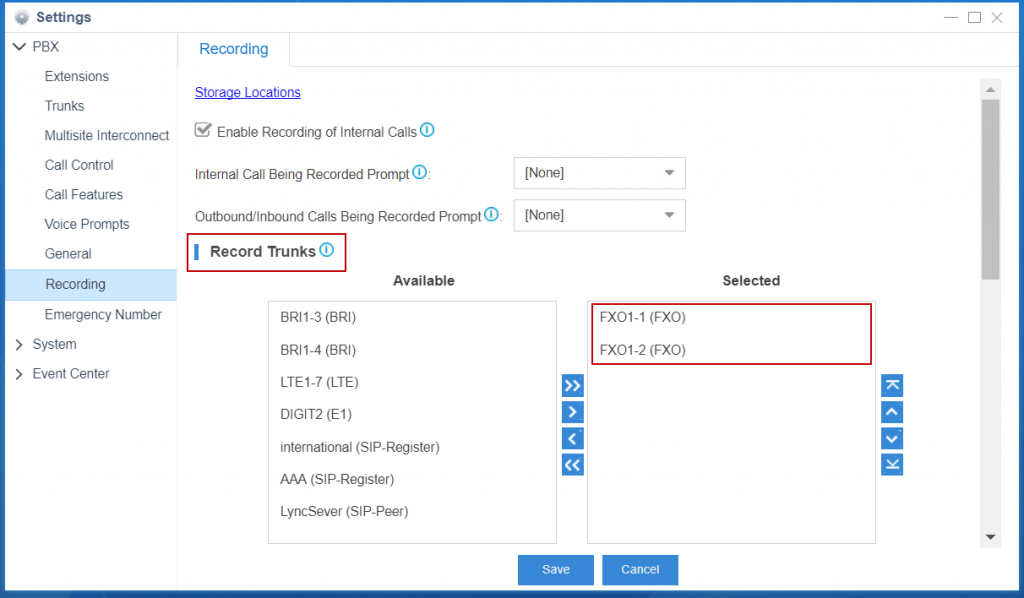Expand the Event Center sidebar section
Viewport: 1024px width, 598px height.
click(20, 374)
